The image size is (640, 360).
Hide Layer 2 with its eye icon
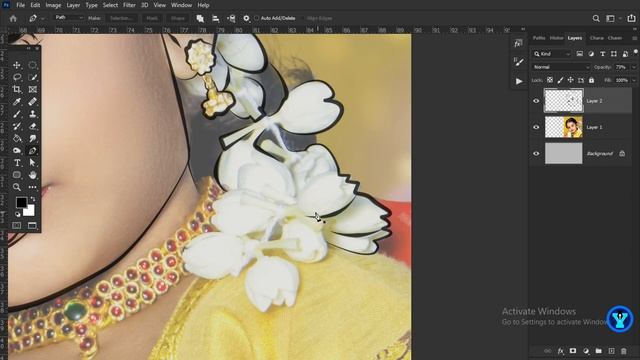tap(536, 101)
